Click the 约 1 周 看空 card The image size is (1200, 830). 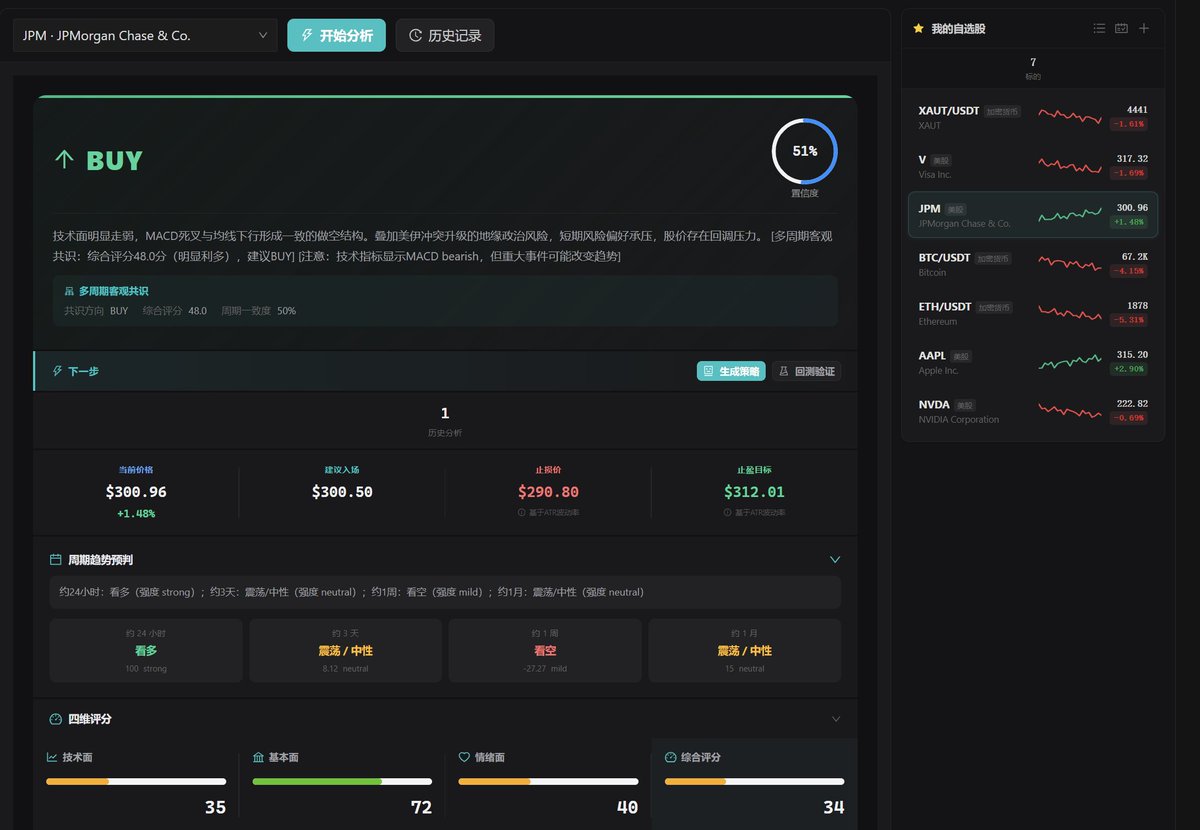pos(545,651)
